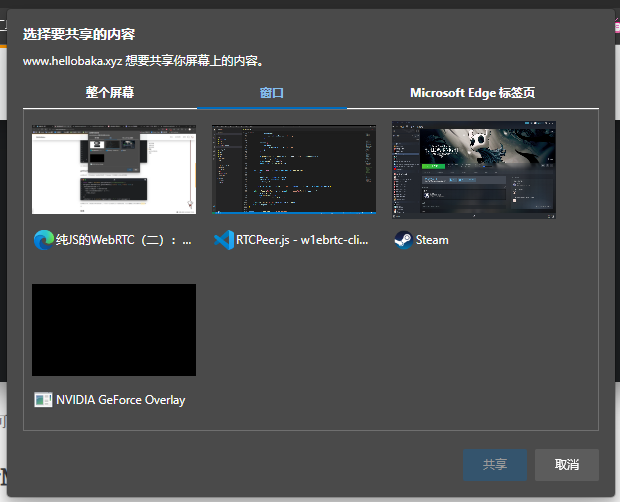The image size is (620, 502).
Task: Switch to the 整个屏幕 tab
Action: pyautogui.click(x=110, y=92)
